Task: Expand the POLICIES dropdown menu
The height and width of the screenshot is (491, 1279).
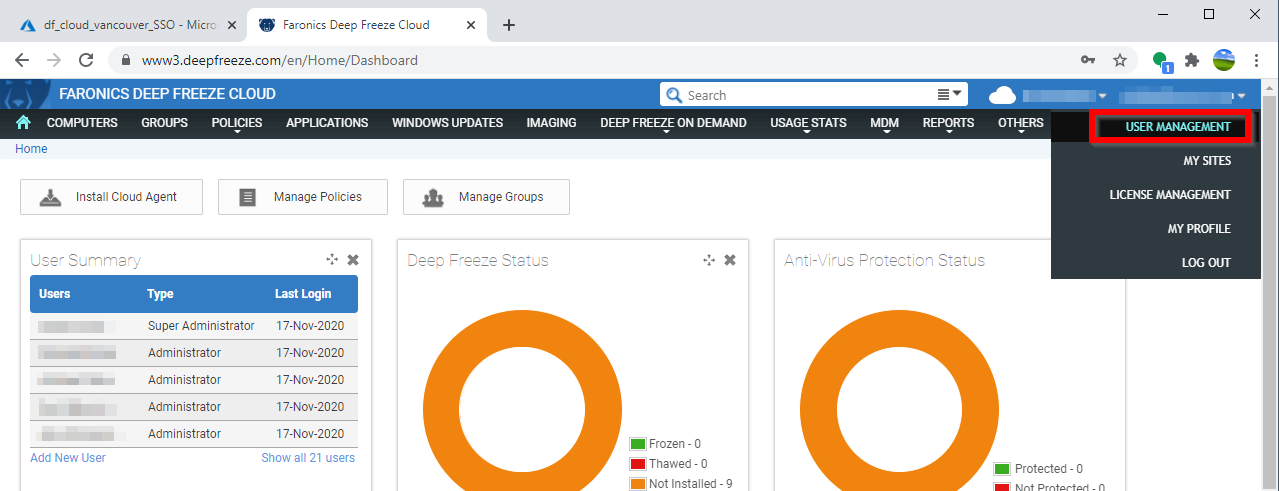Action: 237,123
